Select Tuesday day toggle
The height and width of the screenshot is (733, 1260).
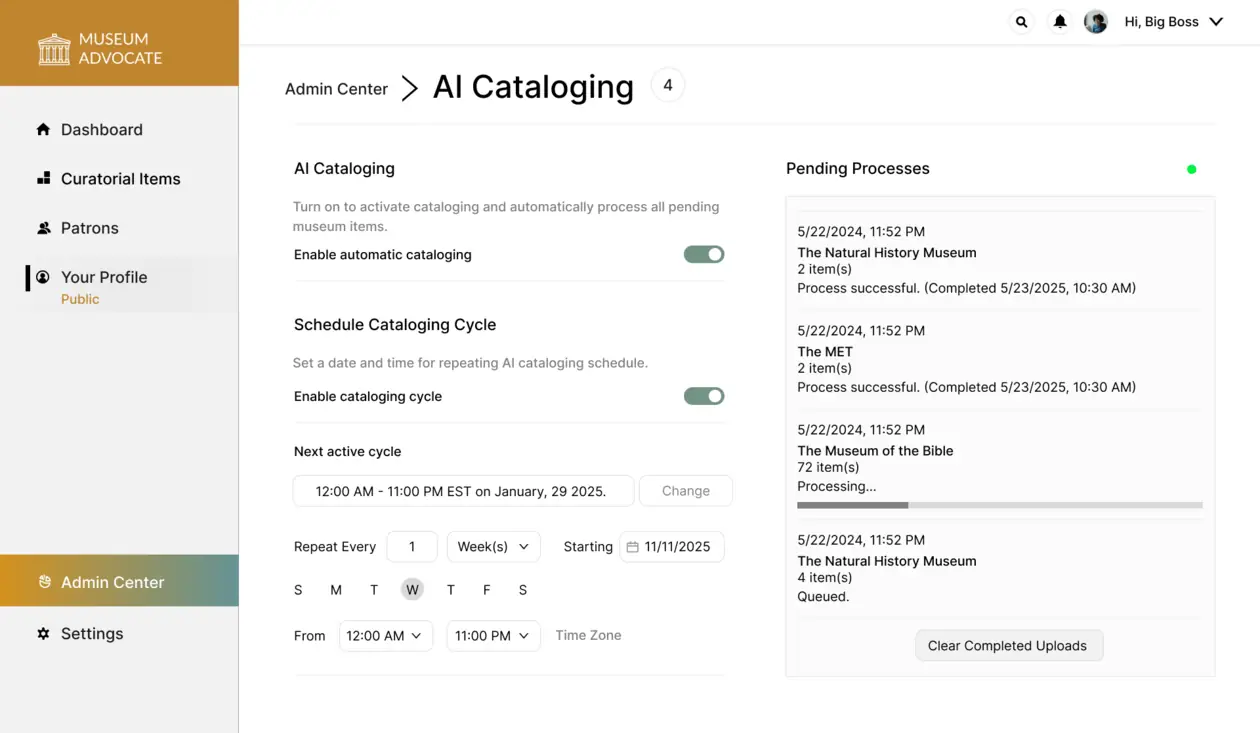click(x=374, y=590)
